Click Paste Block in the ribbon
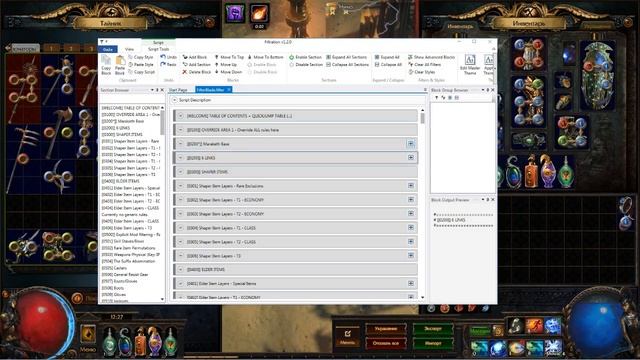This screenshot has height=360, width=640. [x=120, y=65]
